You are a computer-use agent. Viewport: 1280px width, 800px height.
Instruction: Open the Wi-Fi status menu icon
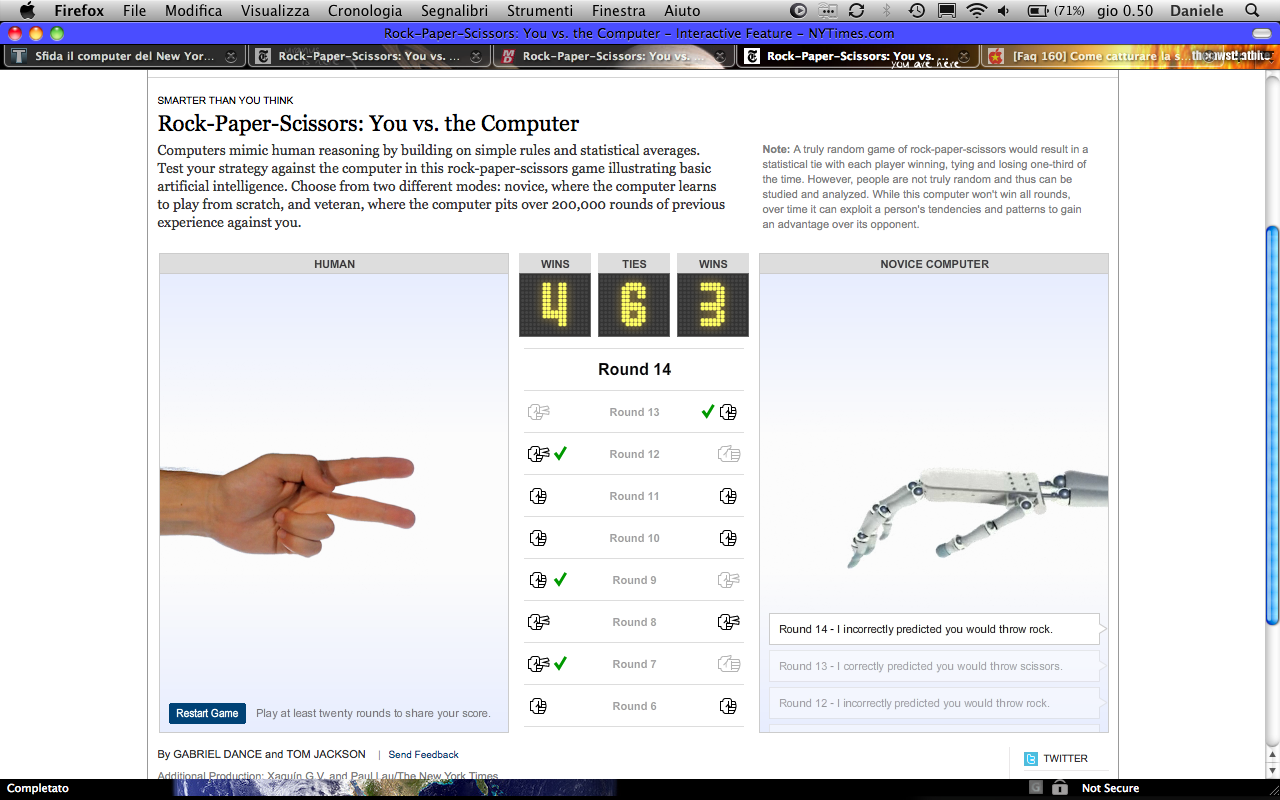[x=976, y=11]
